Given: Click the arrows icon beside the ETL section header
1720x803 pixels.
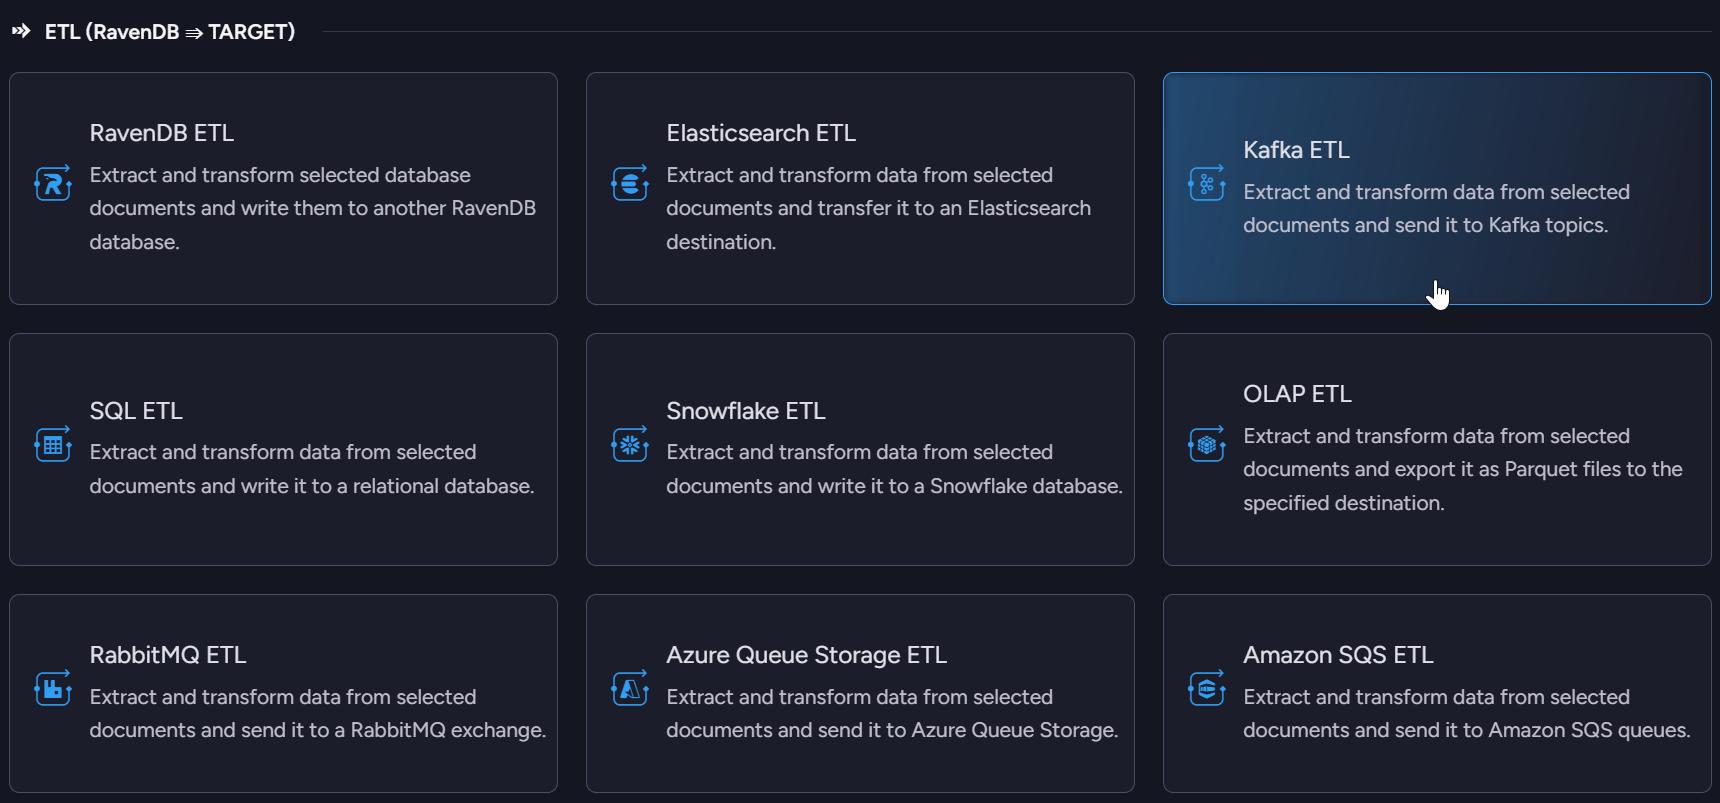Looking at the screenshot, I should [21, 31].
